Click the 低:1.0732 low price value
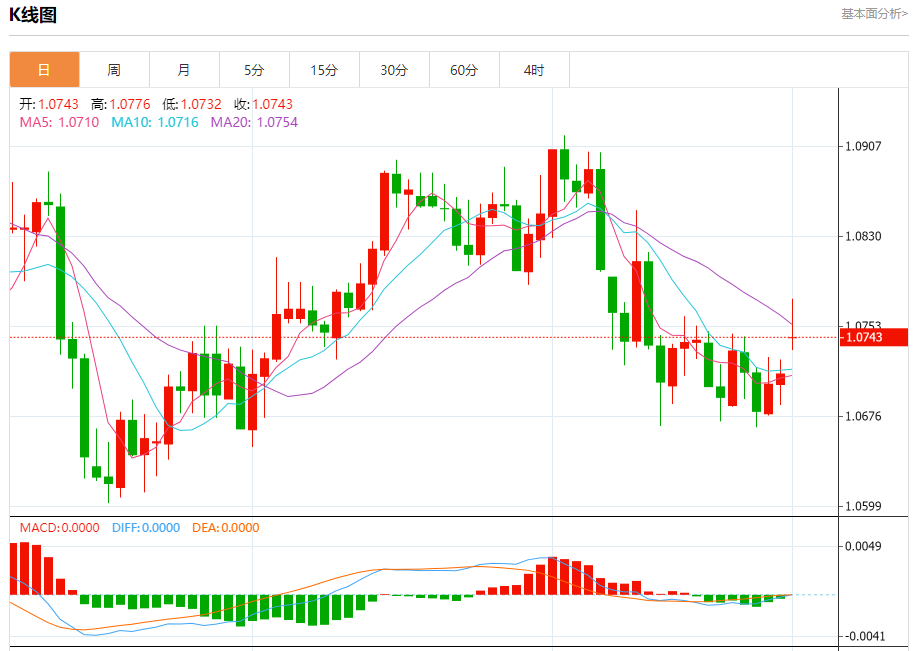 click(192, 105)
